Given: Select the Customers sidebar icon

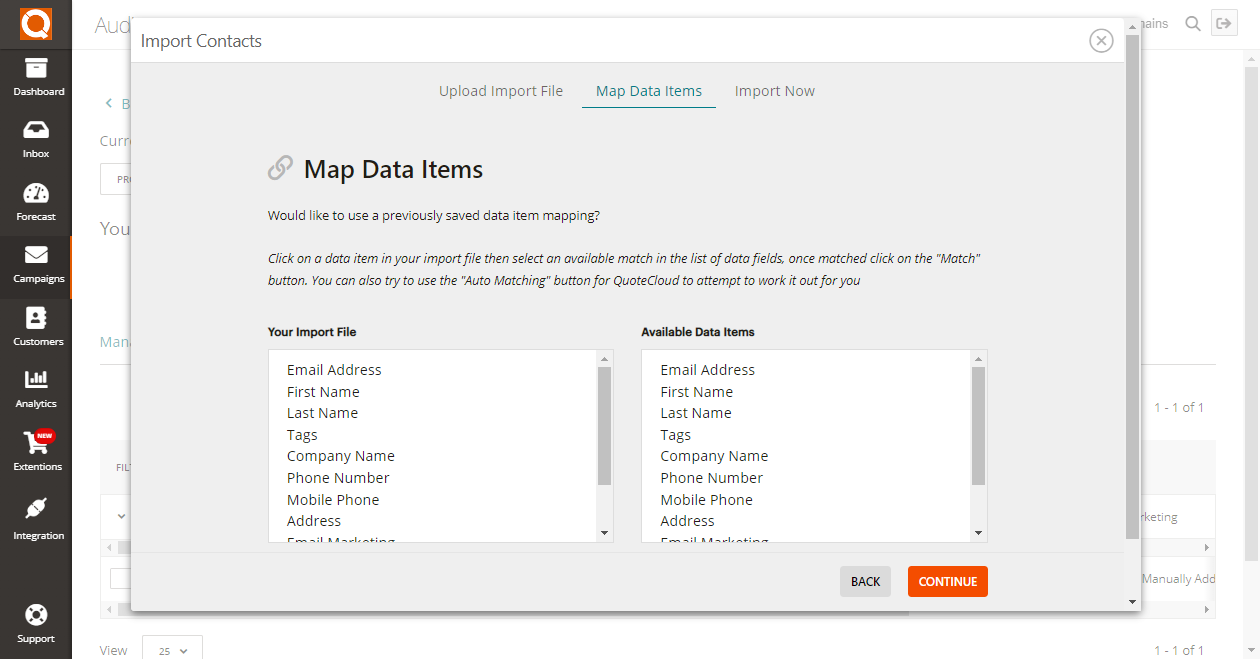Looking at the screenshot, I should tap(36, 319).
